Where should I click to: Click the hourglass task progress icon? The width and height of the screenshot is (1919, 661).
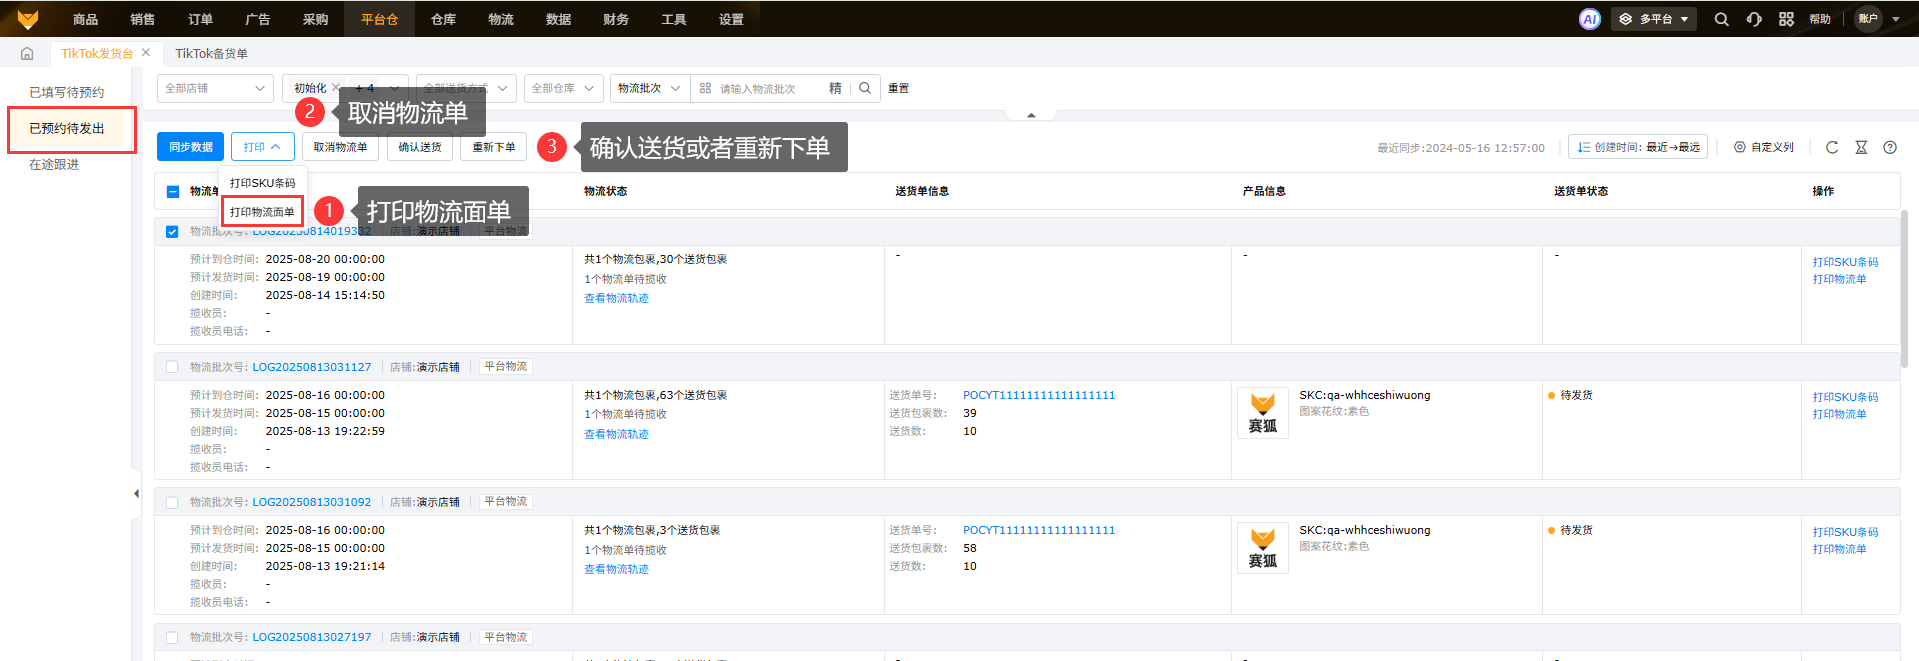click(1861, 147)
